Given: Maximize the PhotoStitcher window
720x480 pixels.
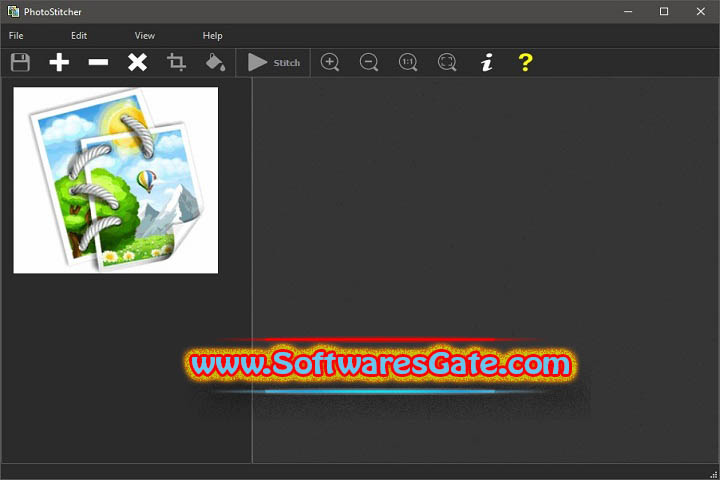Looking at the screenshot, I should coord(664,11).
